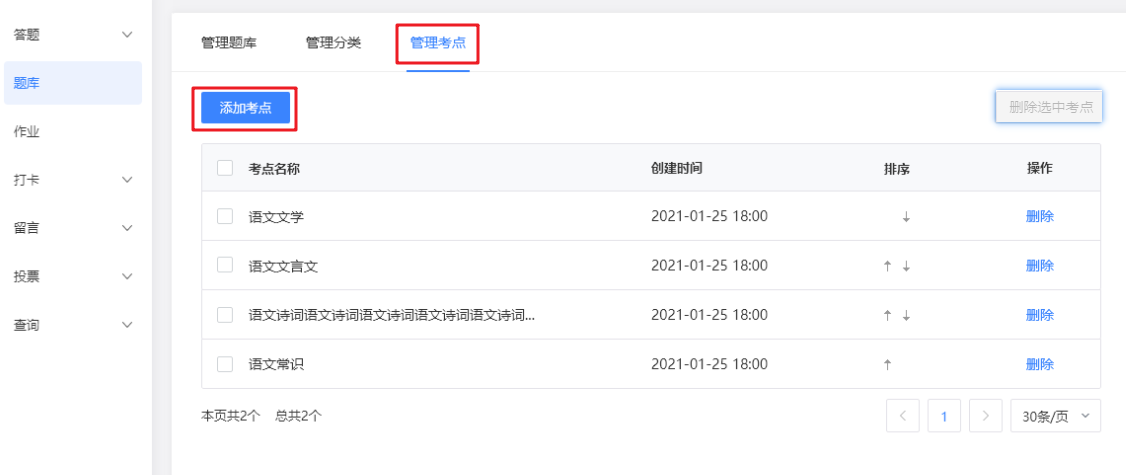Switch to the 管理题库 tab
1126x475 pixels.
coord(229,43)
